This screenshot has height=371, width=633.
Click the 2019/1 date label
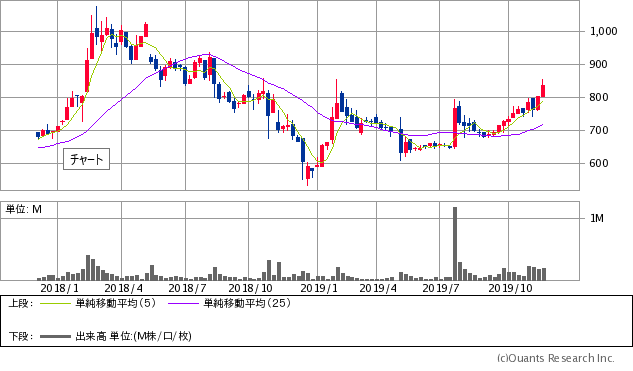(x=319, y=288)
